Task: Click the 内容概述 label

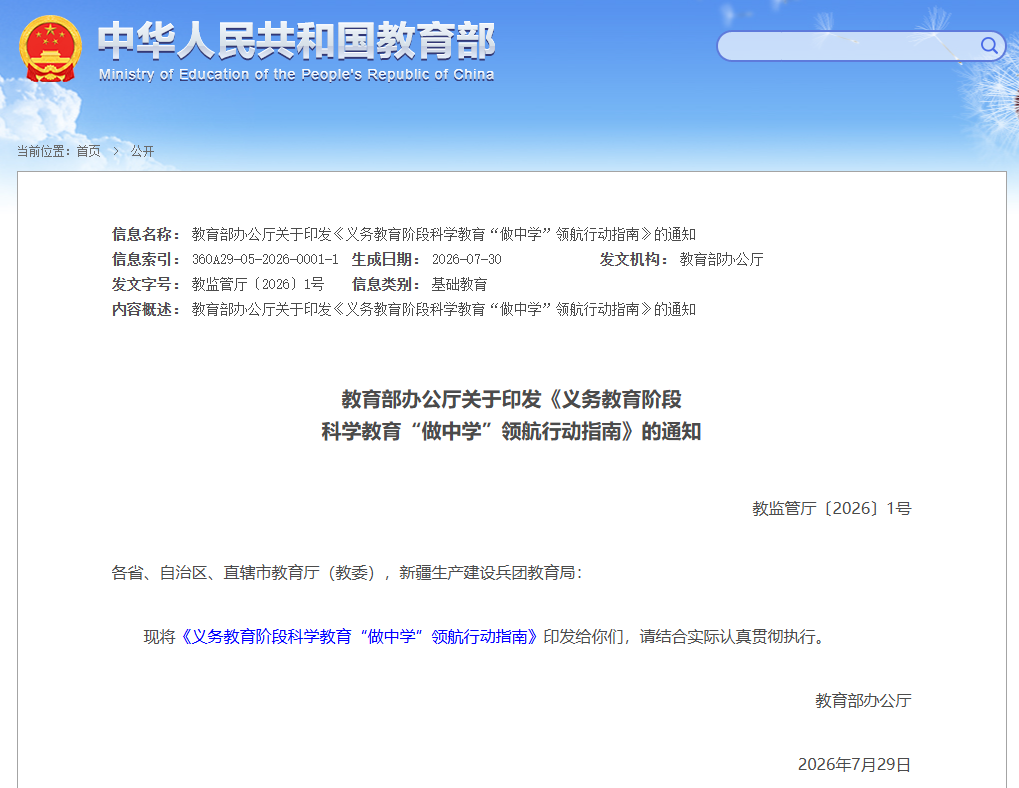Action: coord(146,309)
